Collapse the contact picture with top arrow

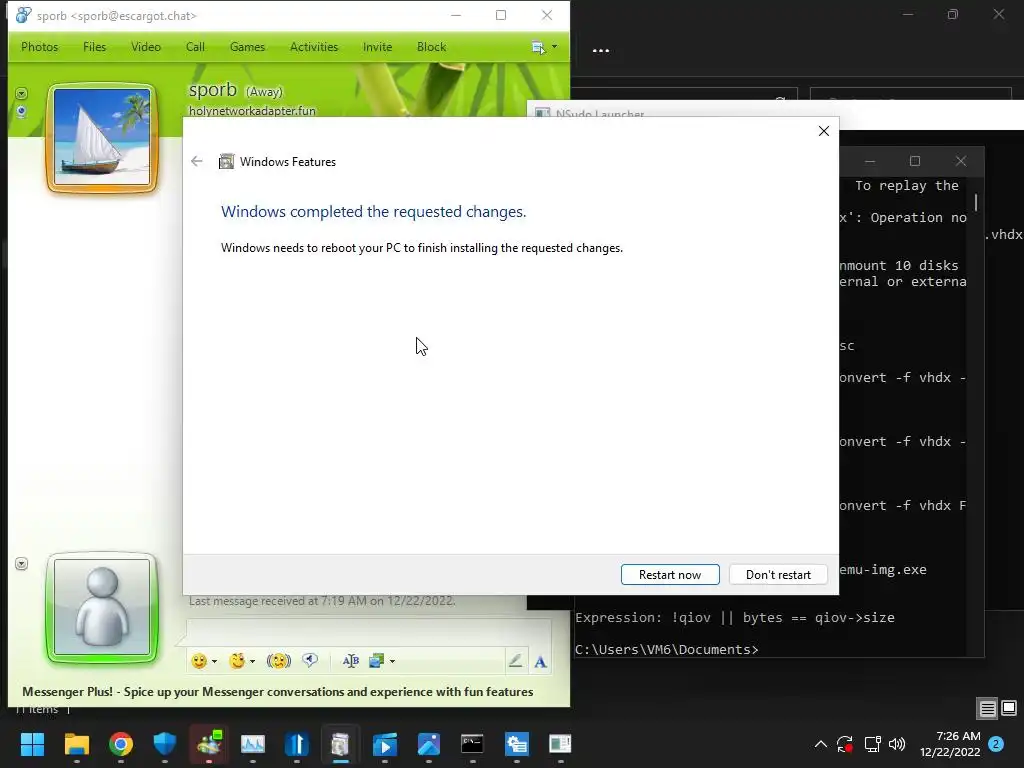point(22,93)
